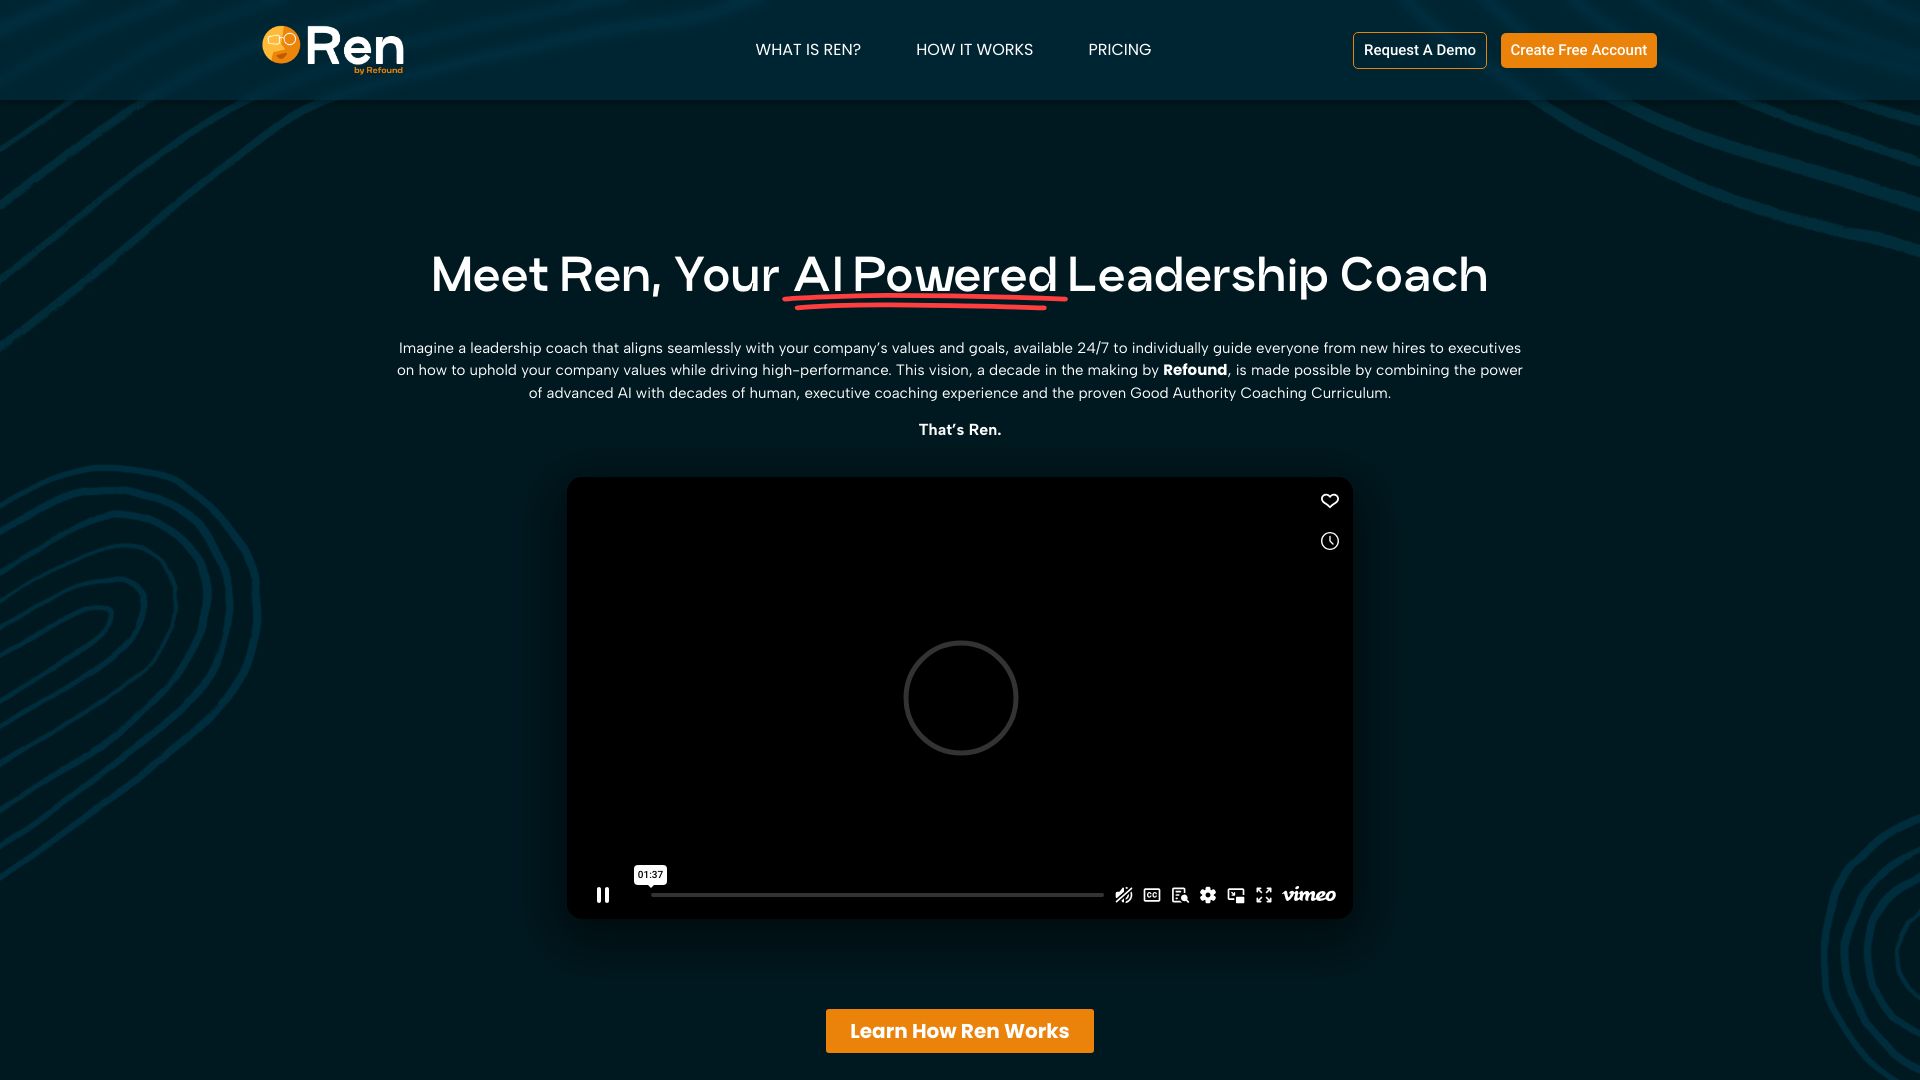Click the Vimeo logo icon on player
1920x1080 pixels.
(1308, 895)
